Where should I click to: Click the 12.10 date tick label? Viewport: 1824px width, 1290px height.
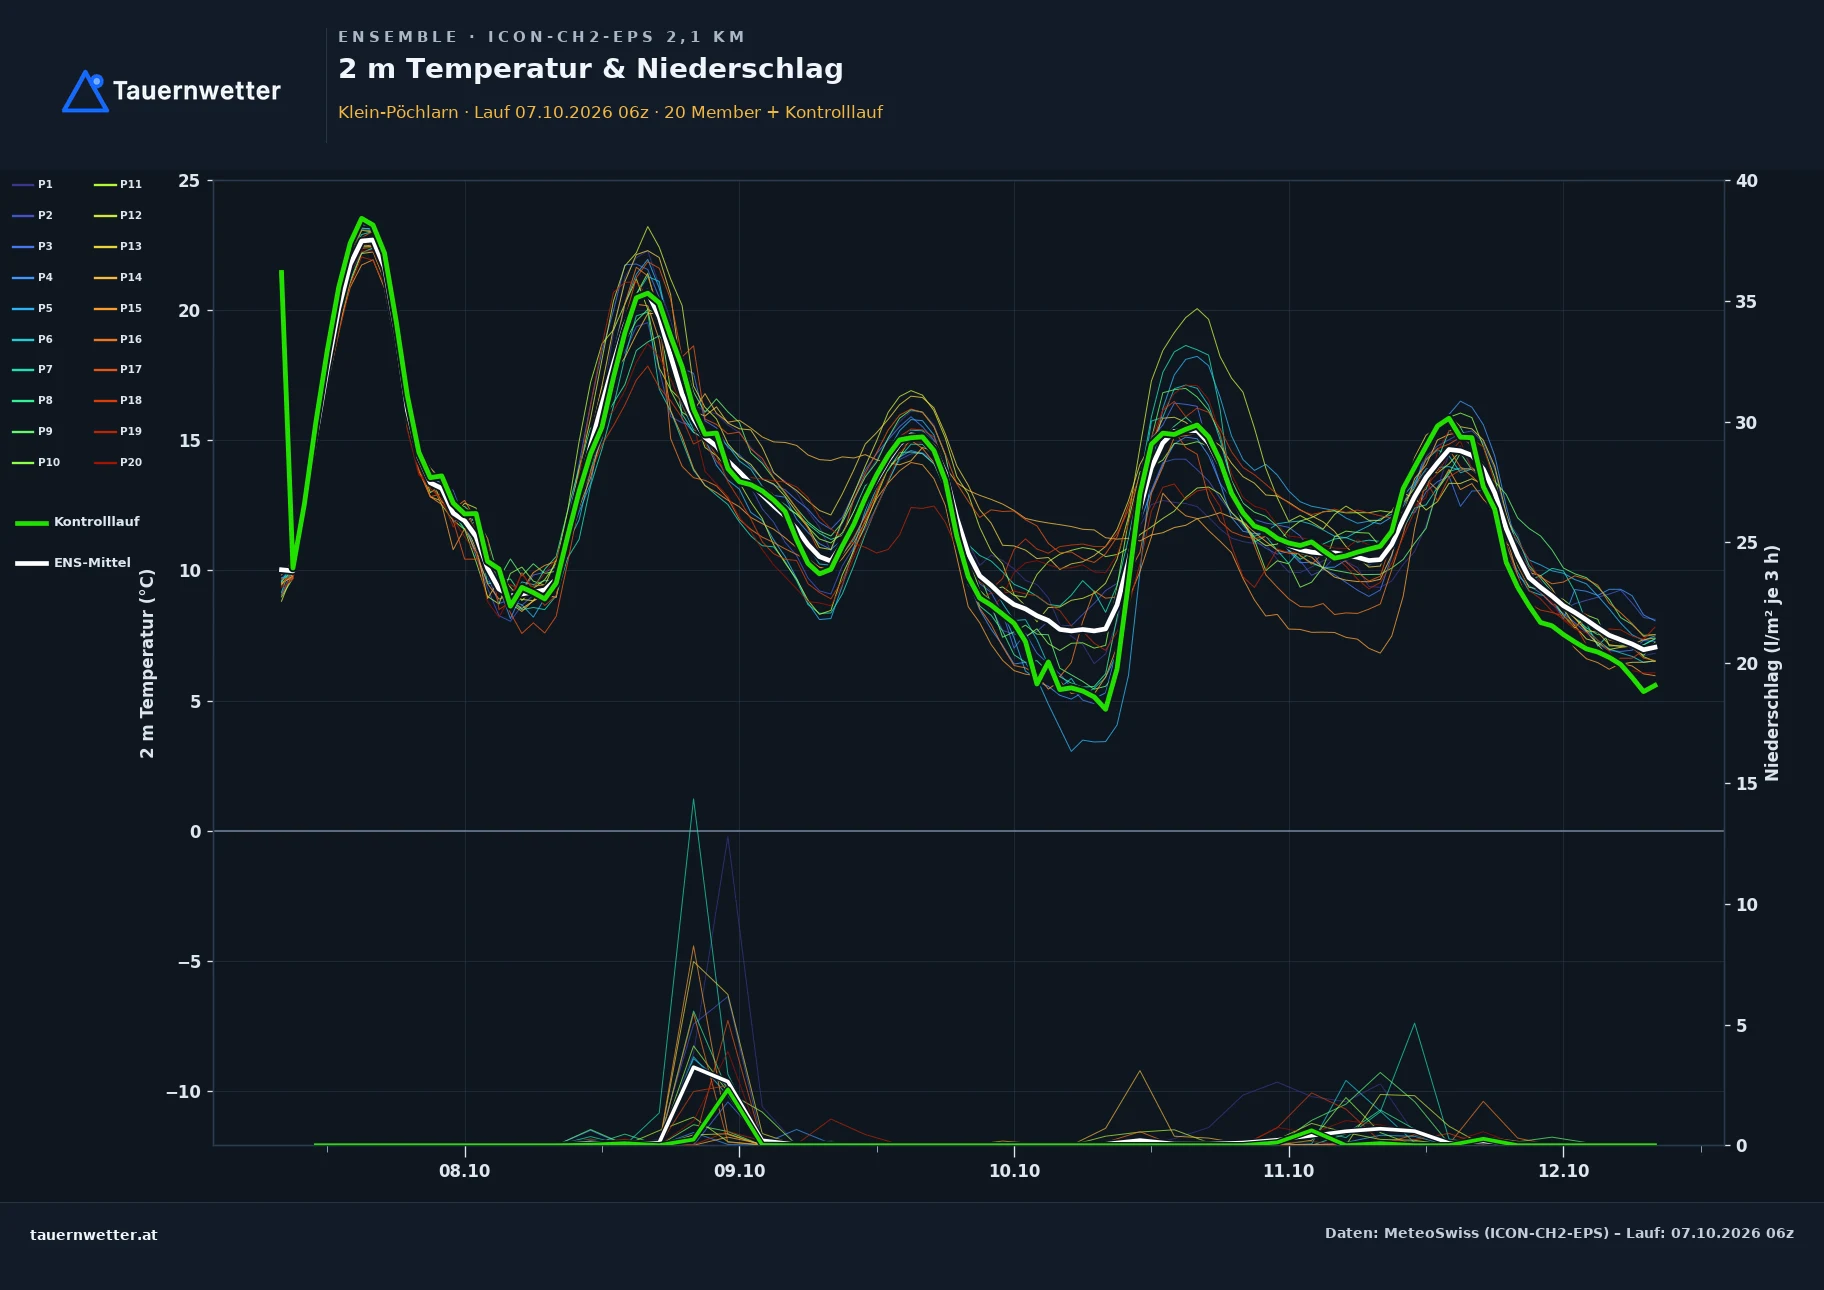[x=1563, y=1171]
